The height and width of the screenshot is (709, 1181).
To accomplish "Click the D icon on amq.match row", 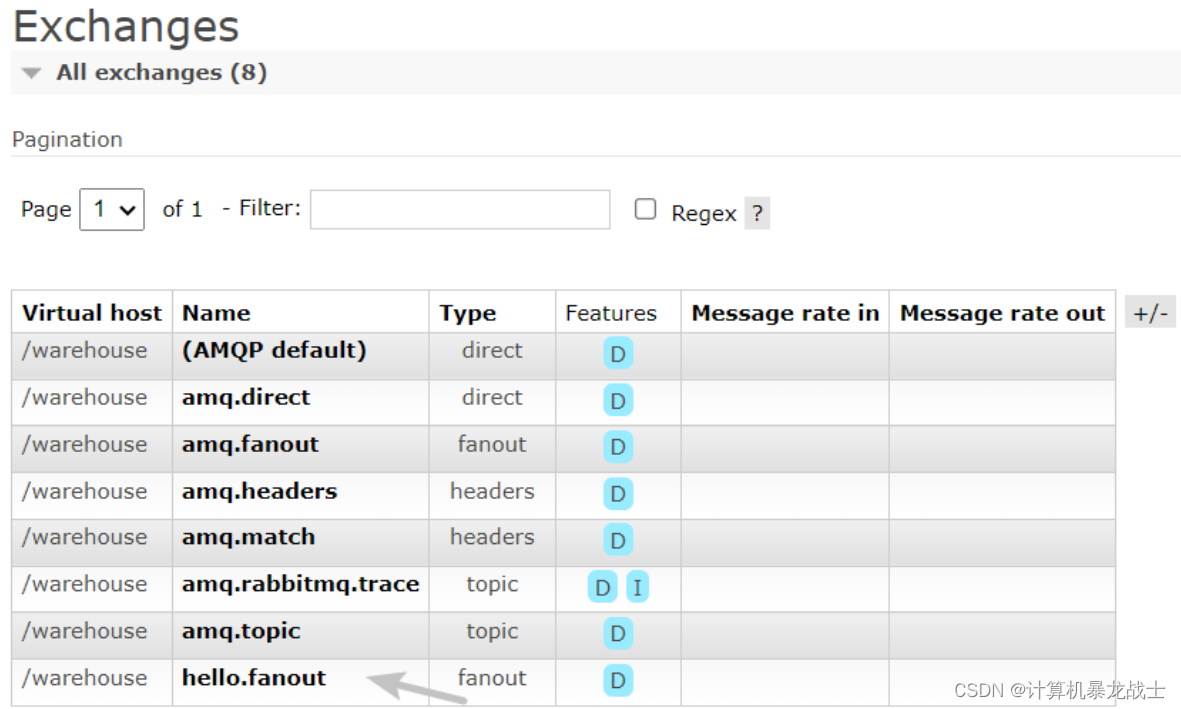I will click(617, 540).
